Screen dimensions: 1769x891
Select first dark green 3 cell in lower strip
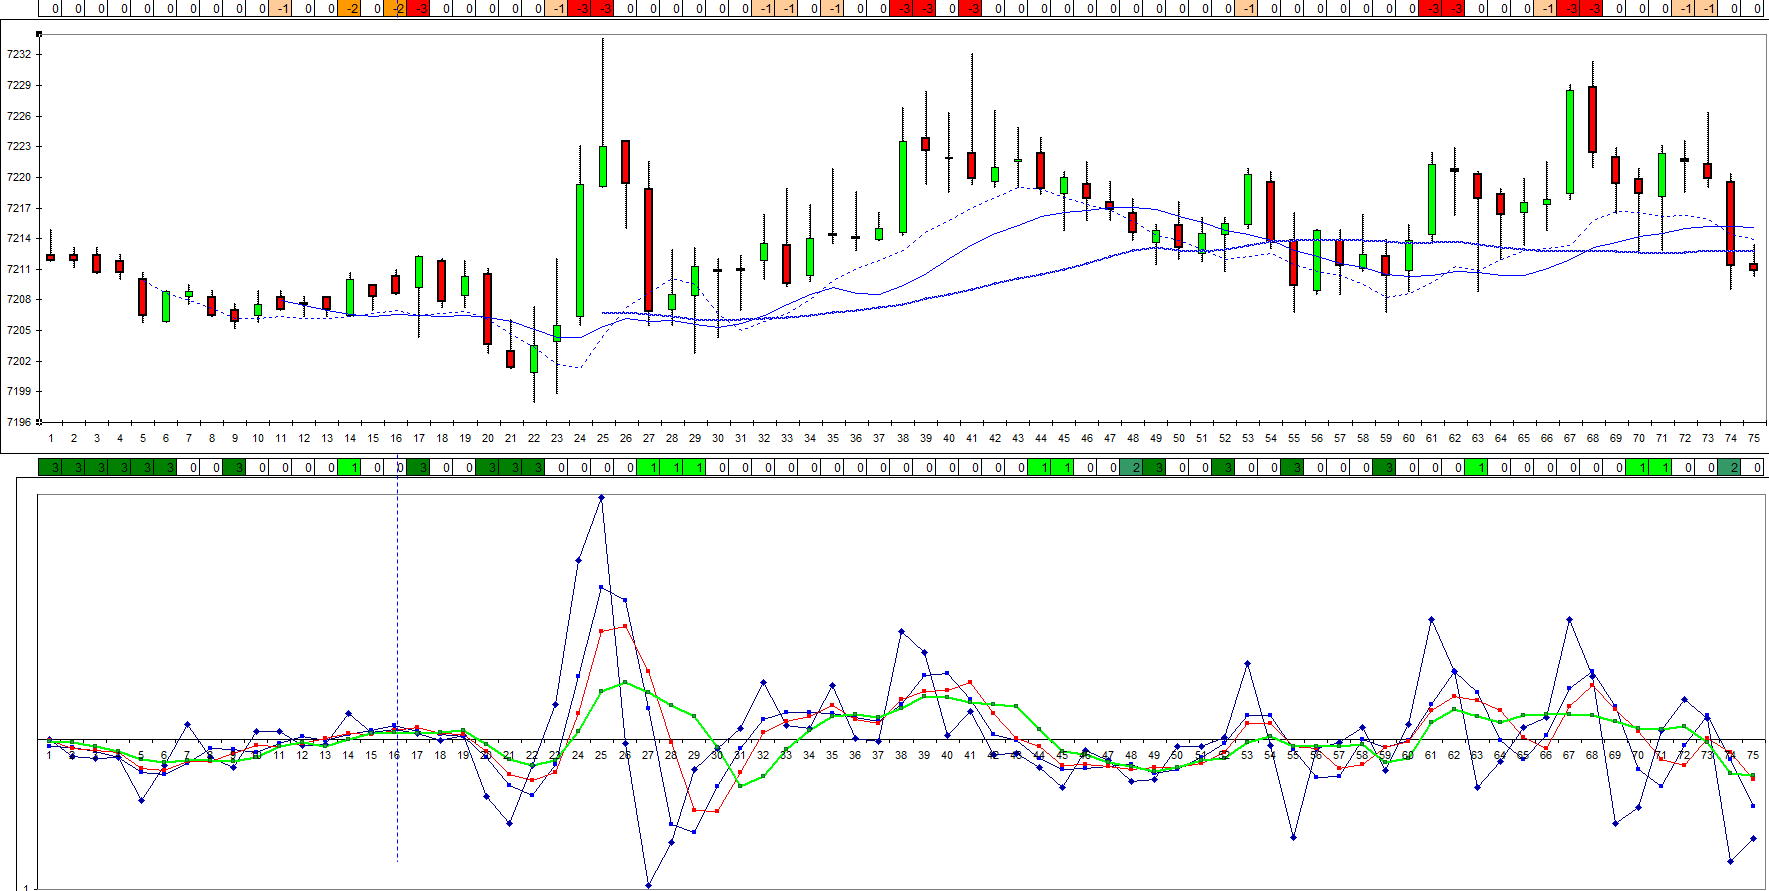[54, 467]
